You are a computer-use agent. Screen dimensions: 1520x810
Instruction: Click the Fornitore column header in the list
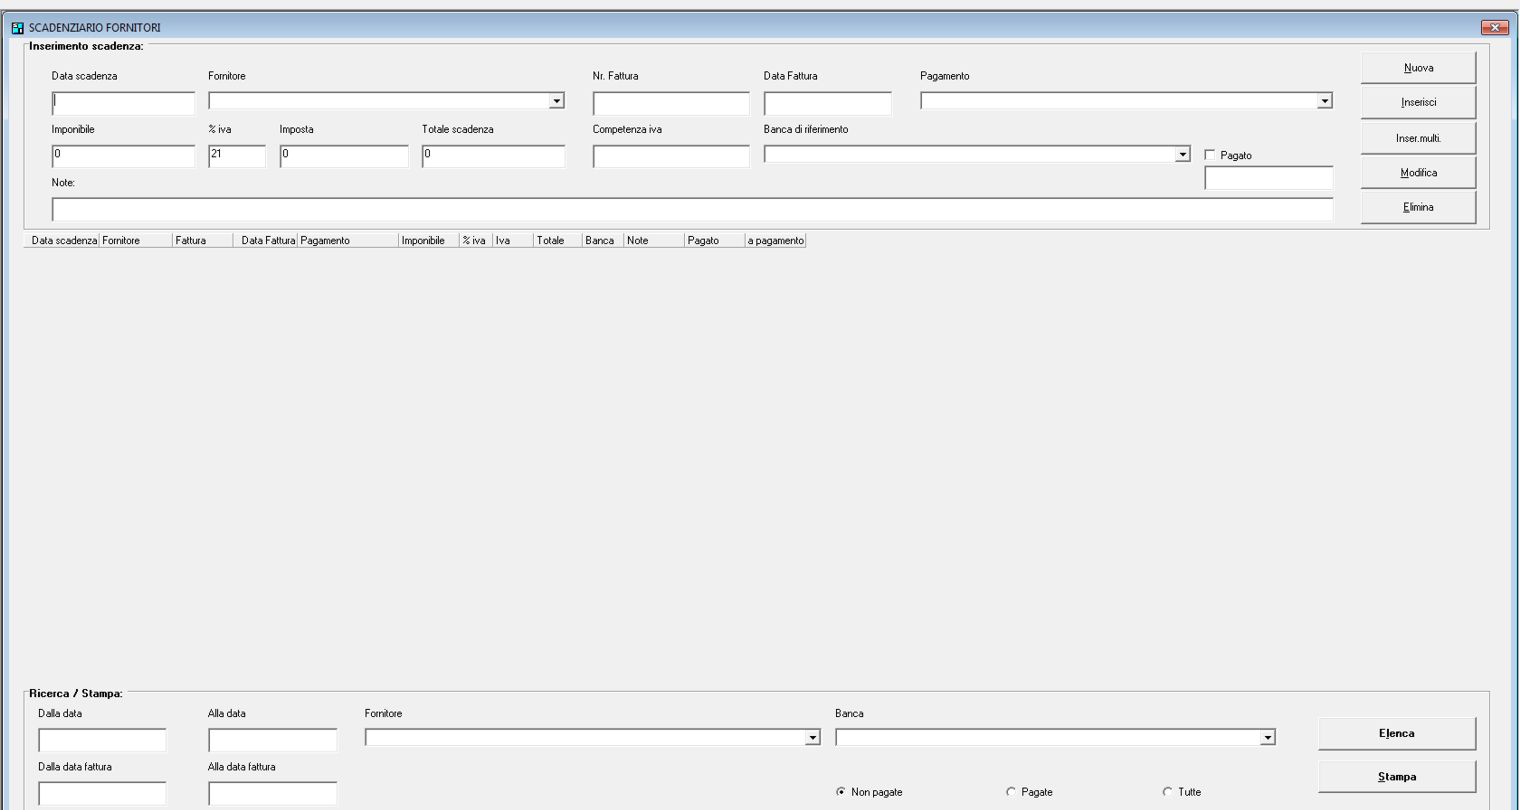135,241
